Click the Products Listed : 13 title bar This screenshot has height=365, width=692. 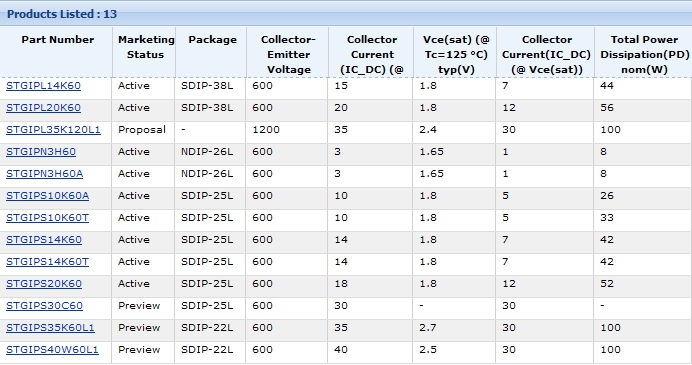click(346, 14)
